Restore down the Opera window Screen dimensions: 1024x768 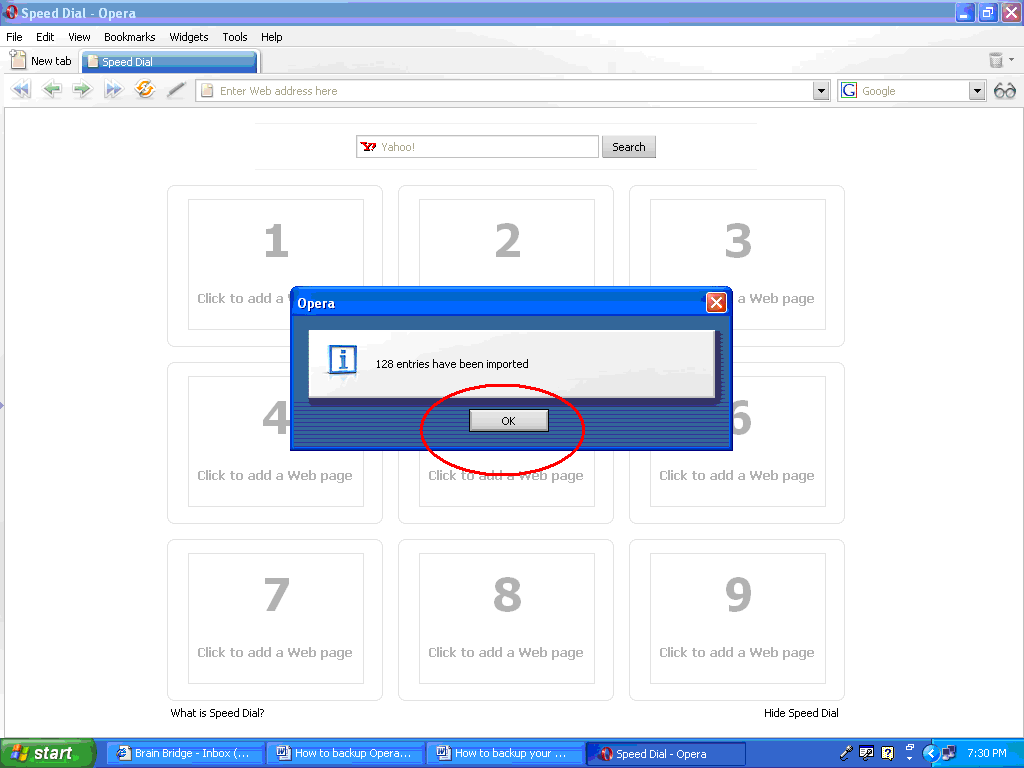coord(988,12)
